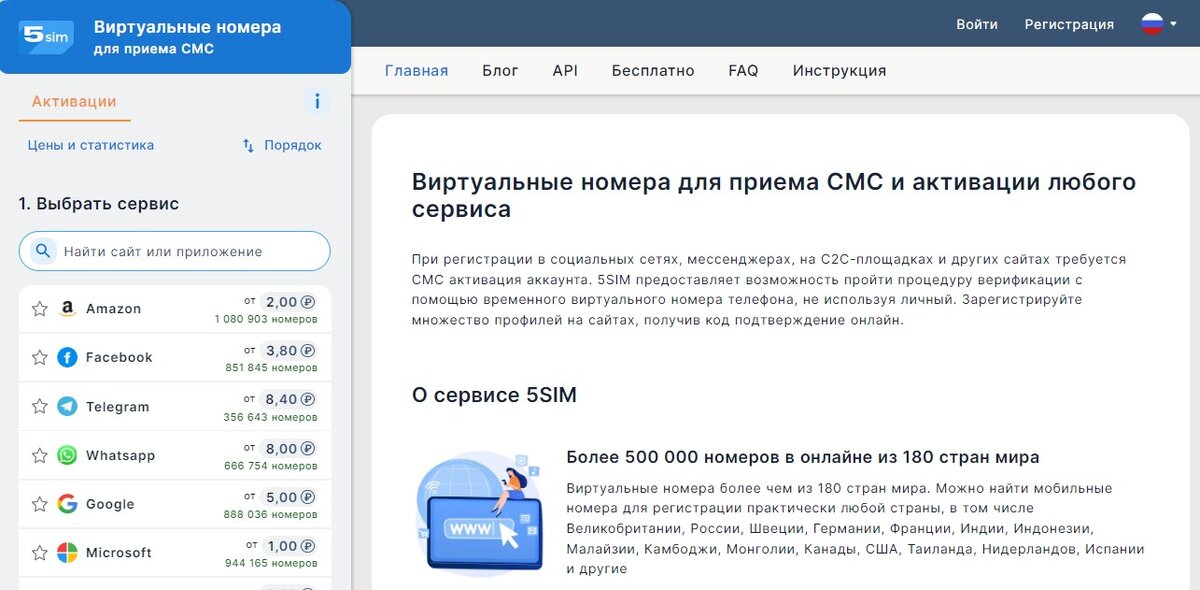Select the Microsoft 1,00 ₽ price

[x=289, y=546]
